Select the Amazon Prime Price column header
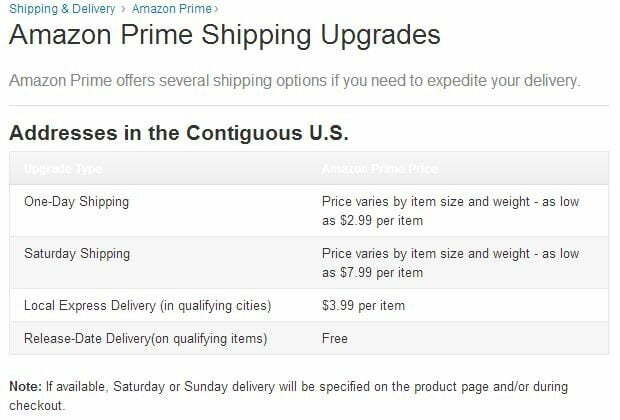 [380, 169]
